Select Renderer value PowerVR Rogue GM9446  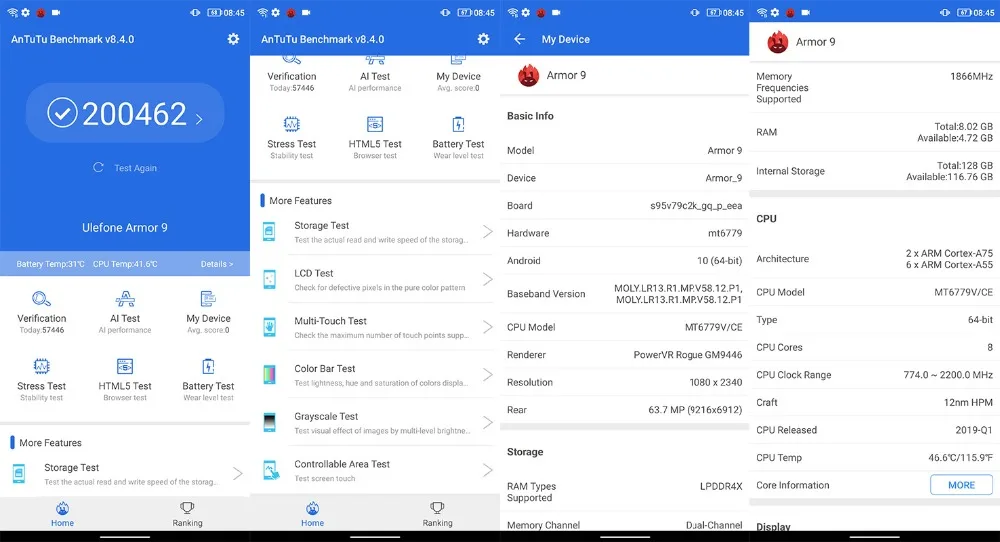tap(688, 355)
